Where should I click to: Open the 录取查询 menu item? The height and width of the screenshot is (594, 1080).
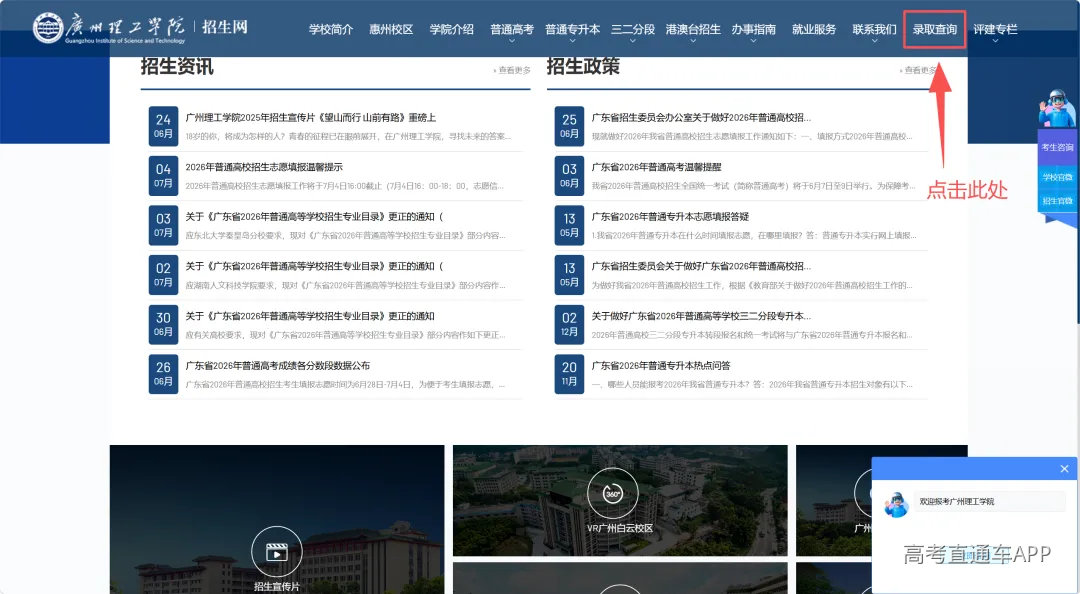click(935, 29)
